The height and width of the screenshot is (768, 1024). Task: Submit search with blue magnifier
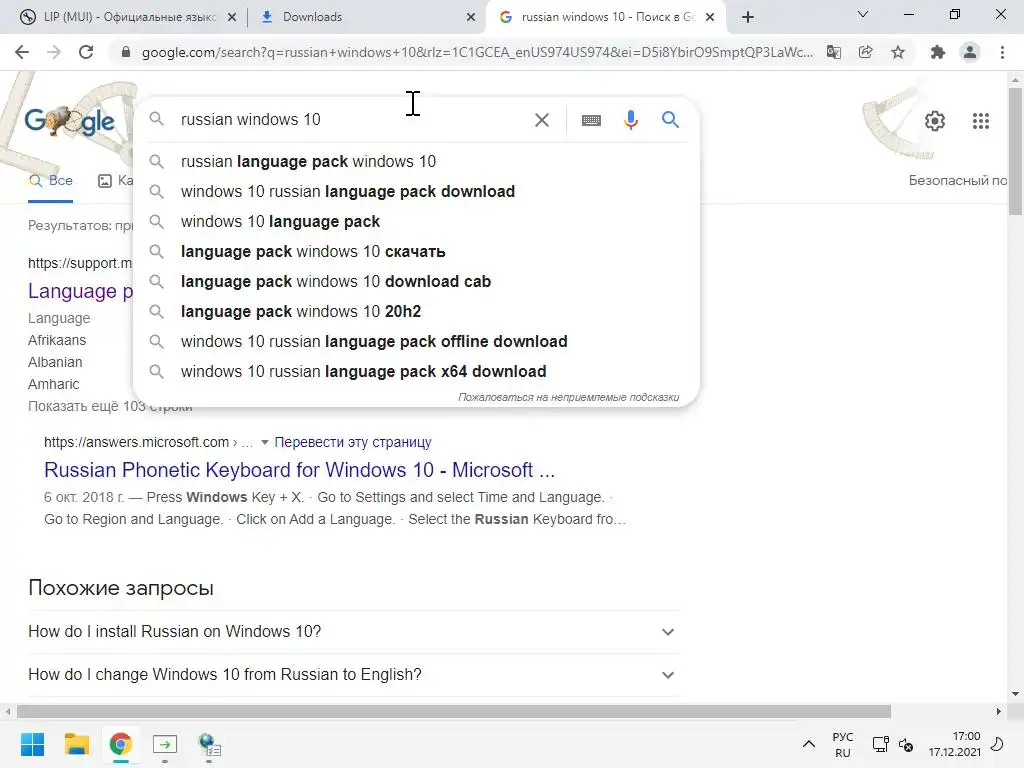[x=670, y=120]
